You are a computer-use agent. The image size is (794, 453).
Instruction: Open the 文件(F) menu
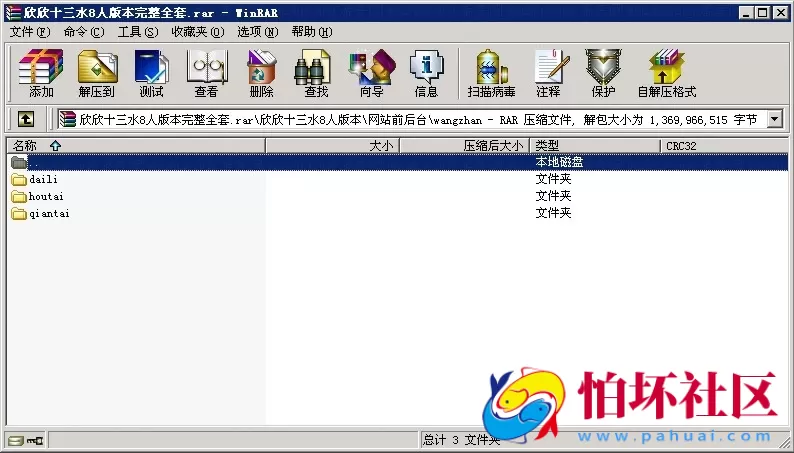click(x=30, y=32)
